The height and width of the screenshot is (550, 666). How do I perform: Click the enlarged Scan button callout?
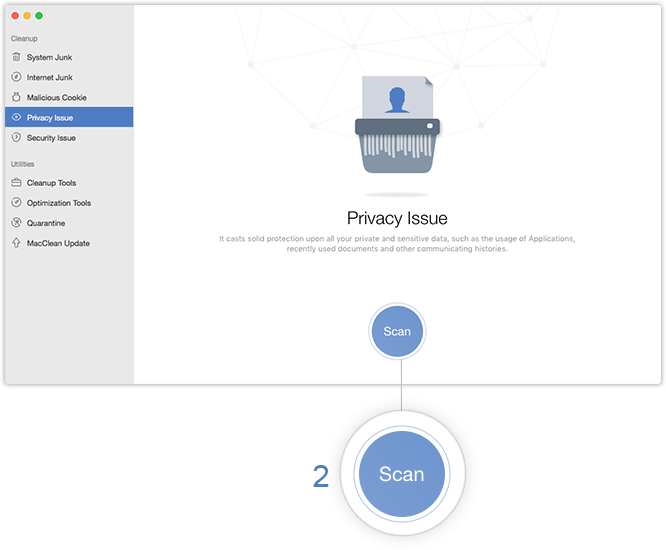(402, 475)
